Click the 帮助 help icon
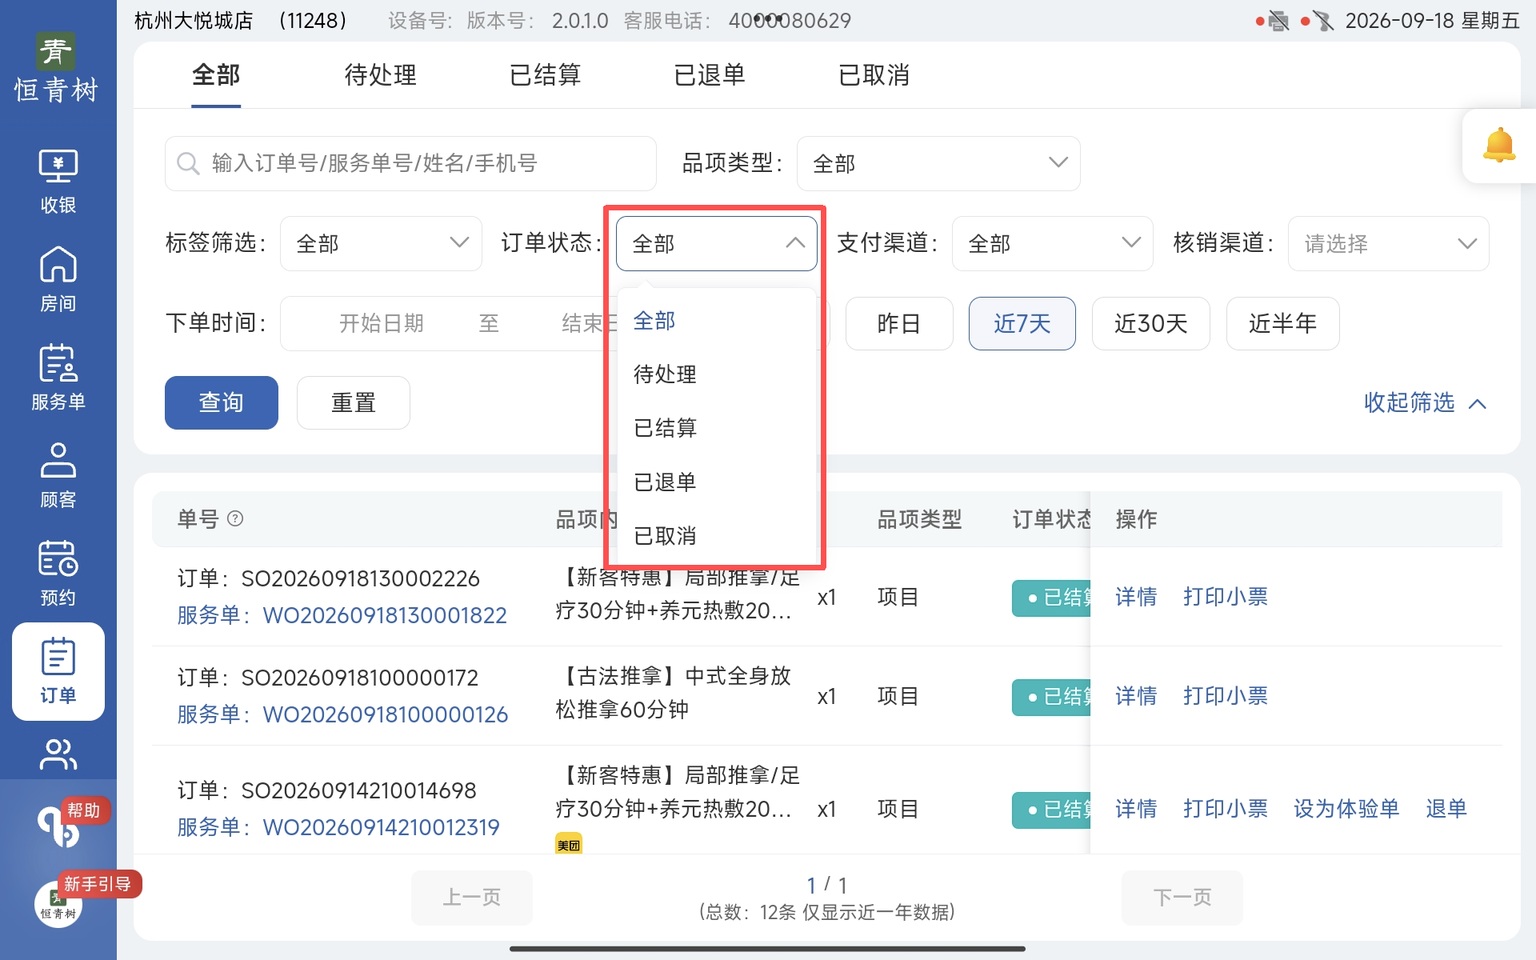Viewport: 1536px width, 960px height. pos(60,824)
